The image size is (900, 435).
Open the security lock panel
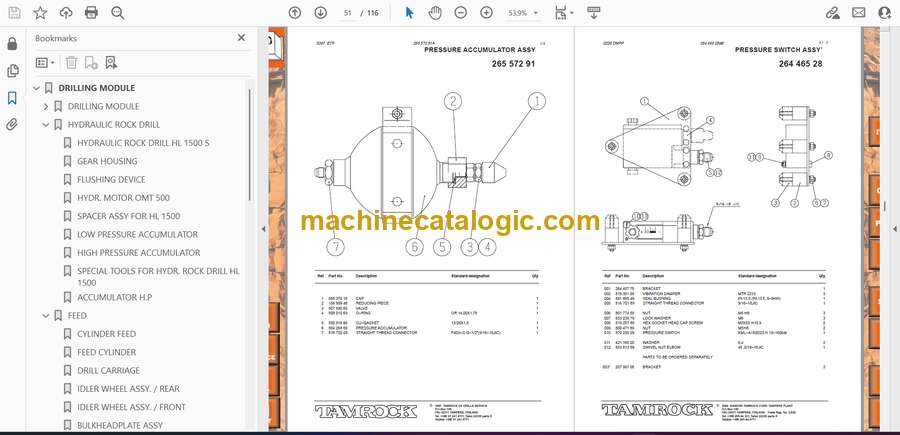coord(12,44)
